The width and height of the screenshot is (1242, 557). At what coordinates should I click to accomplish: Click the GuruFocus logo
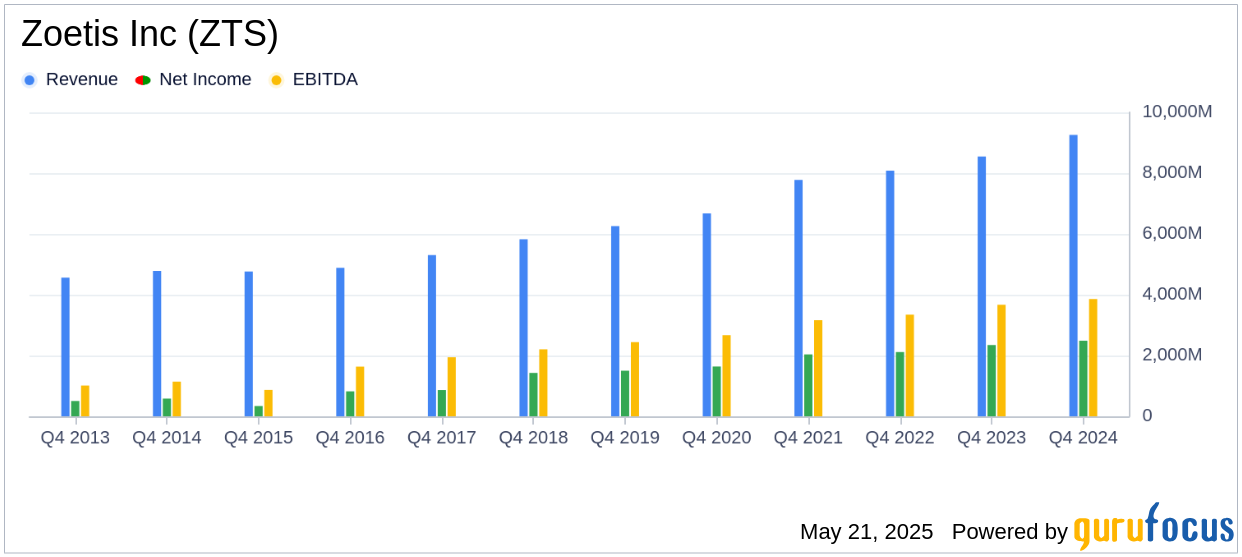tap(1153, 526)
